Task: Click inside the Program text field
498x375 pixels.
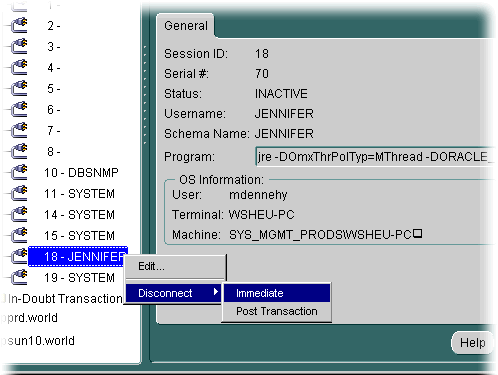Action: tap(375, 157)
